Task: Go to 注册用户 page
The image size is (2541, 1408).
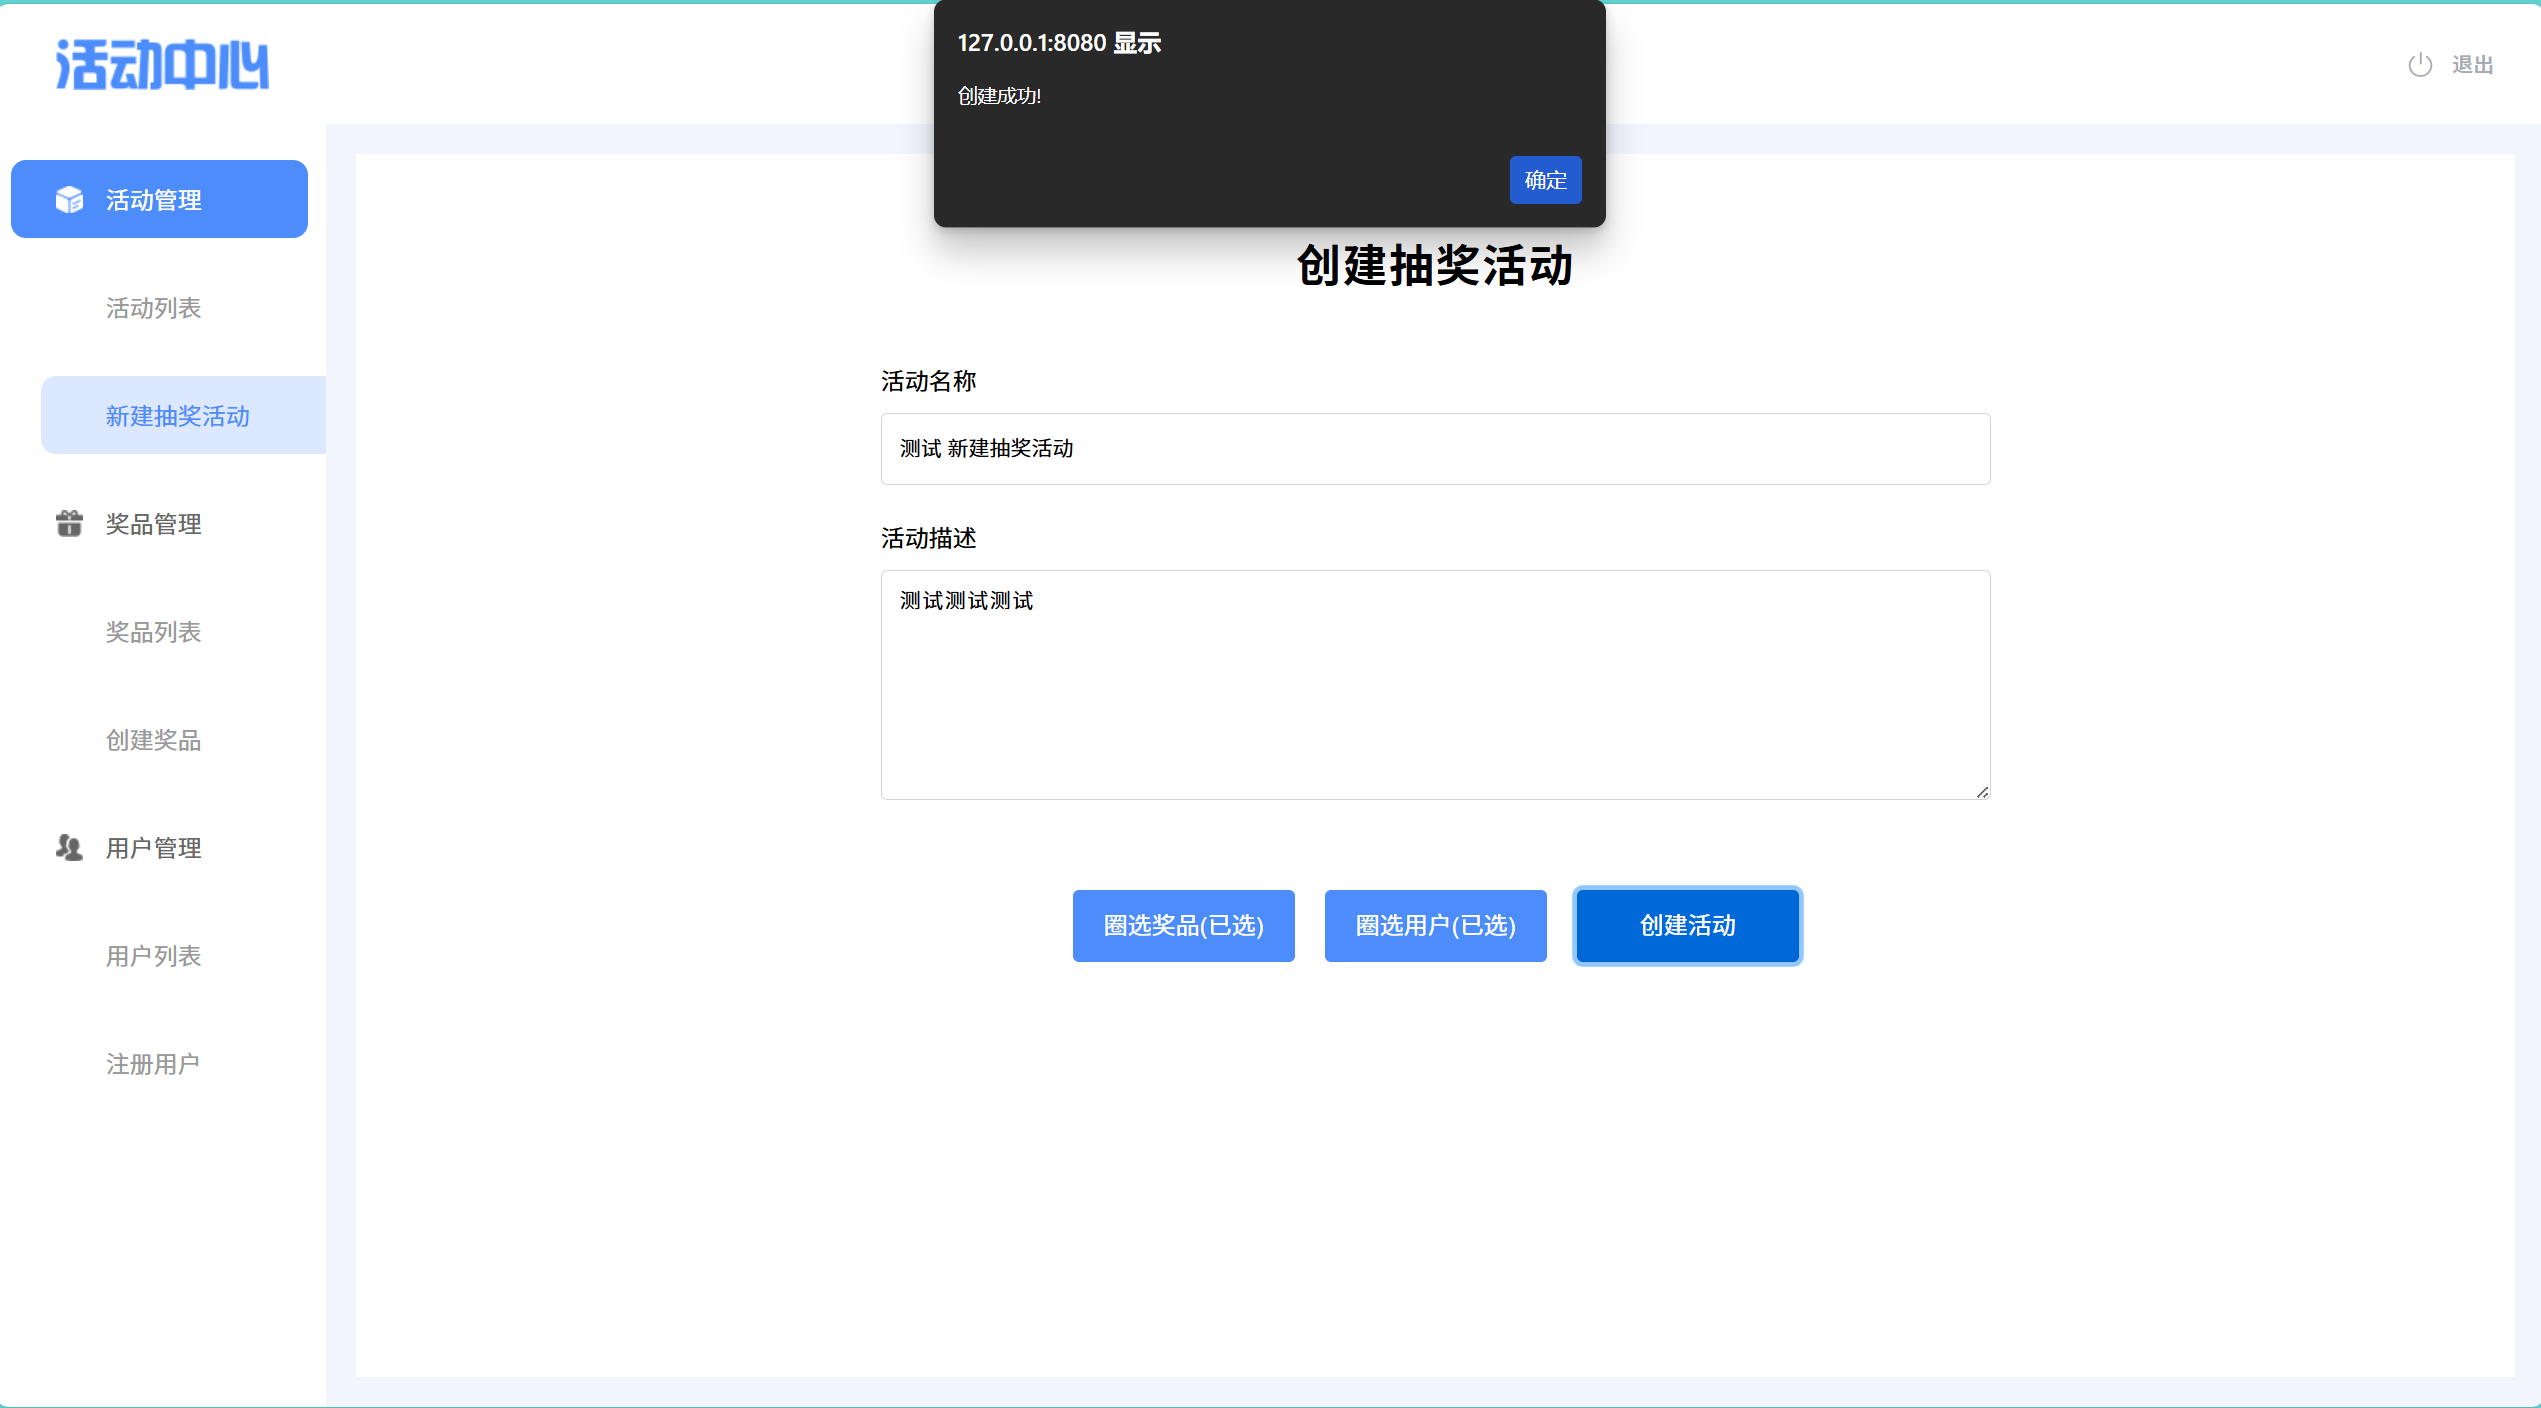Action: 153,1064
